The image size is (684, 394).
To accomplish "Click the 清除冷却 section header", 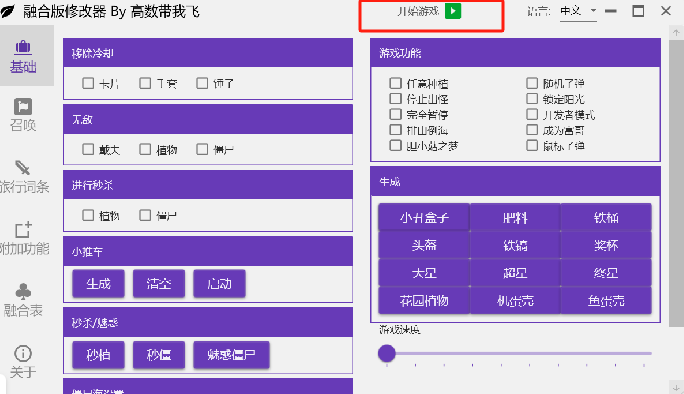I will click(208, 53).
